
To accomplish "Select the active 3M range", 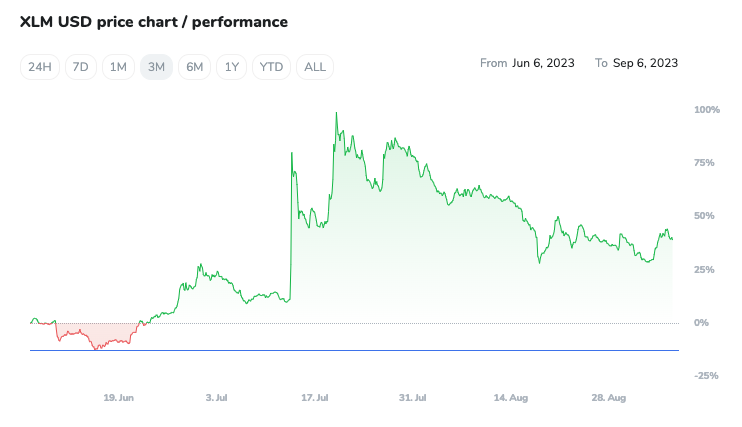I will pyautogui.click(x=156, y=67).
